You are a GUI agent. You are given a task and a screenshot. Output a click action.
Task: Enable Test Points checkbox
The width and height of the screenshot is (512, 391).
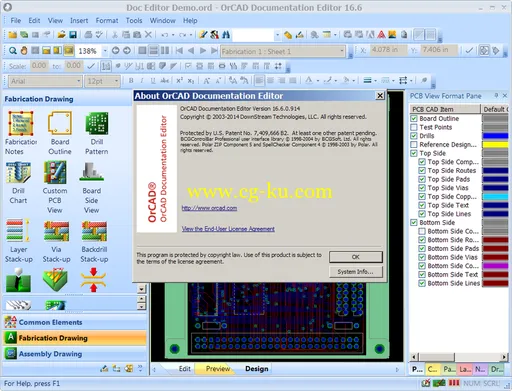pyautogui.click(x=414, y=127)
